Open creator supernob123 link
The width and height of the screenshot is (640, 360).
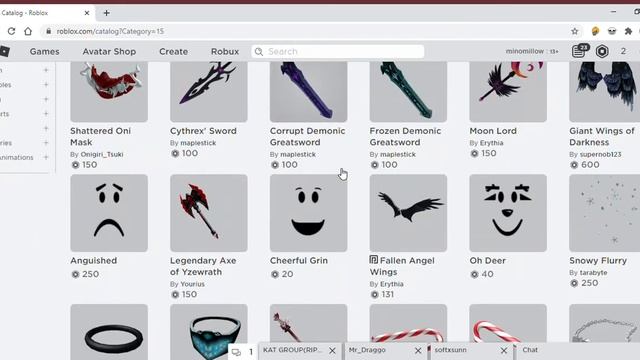point(600,154)
